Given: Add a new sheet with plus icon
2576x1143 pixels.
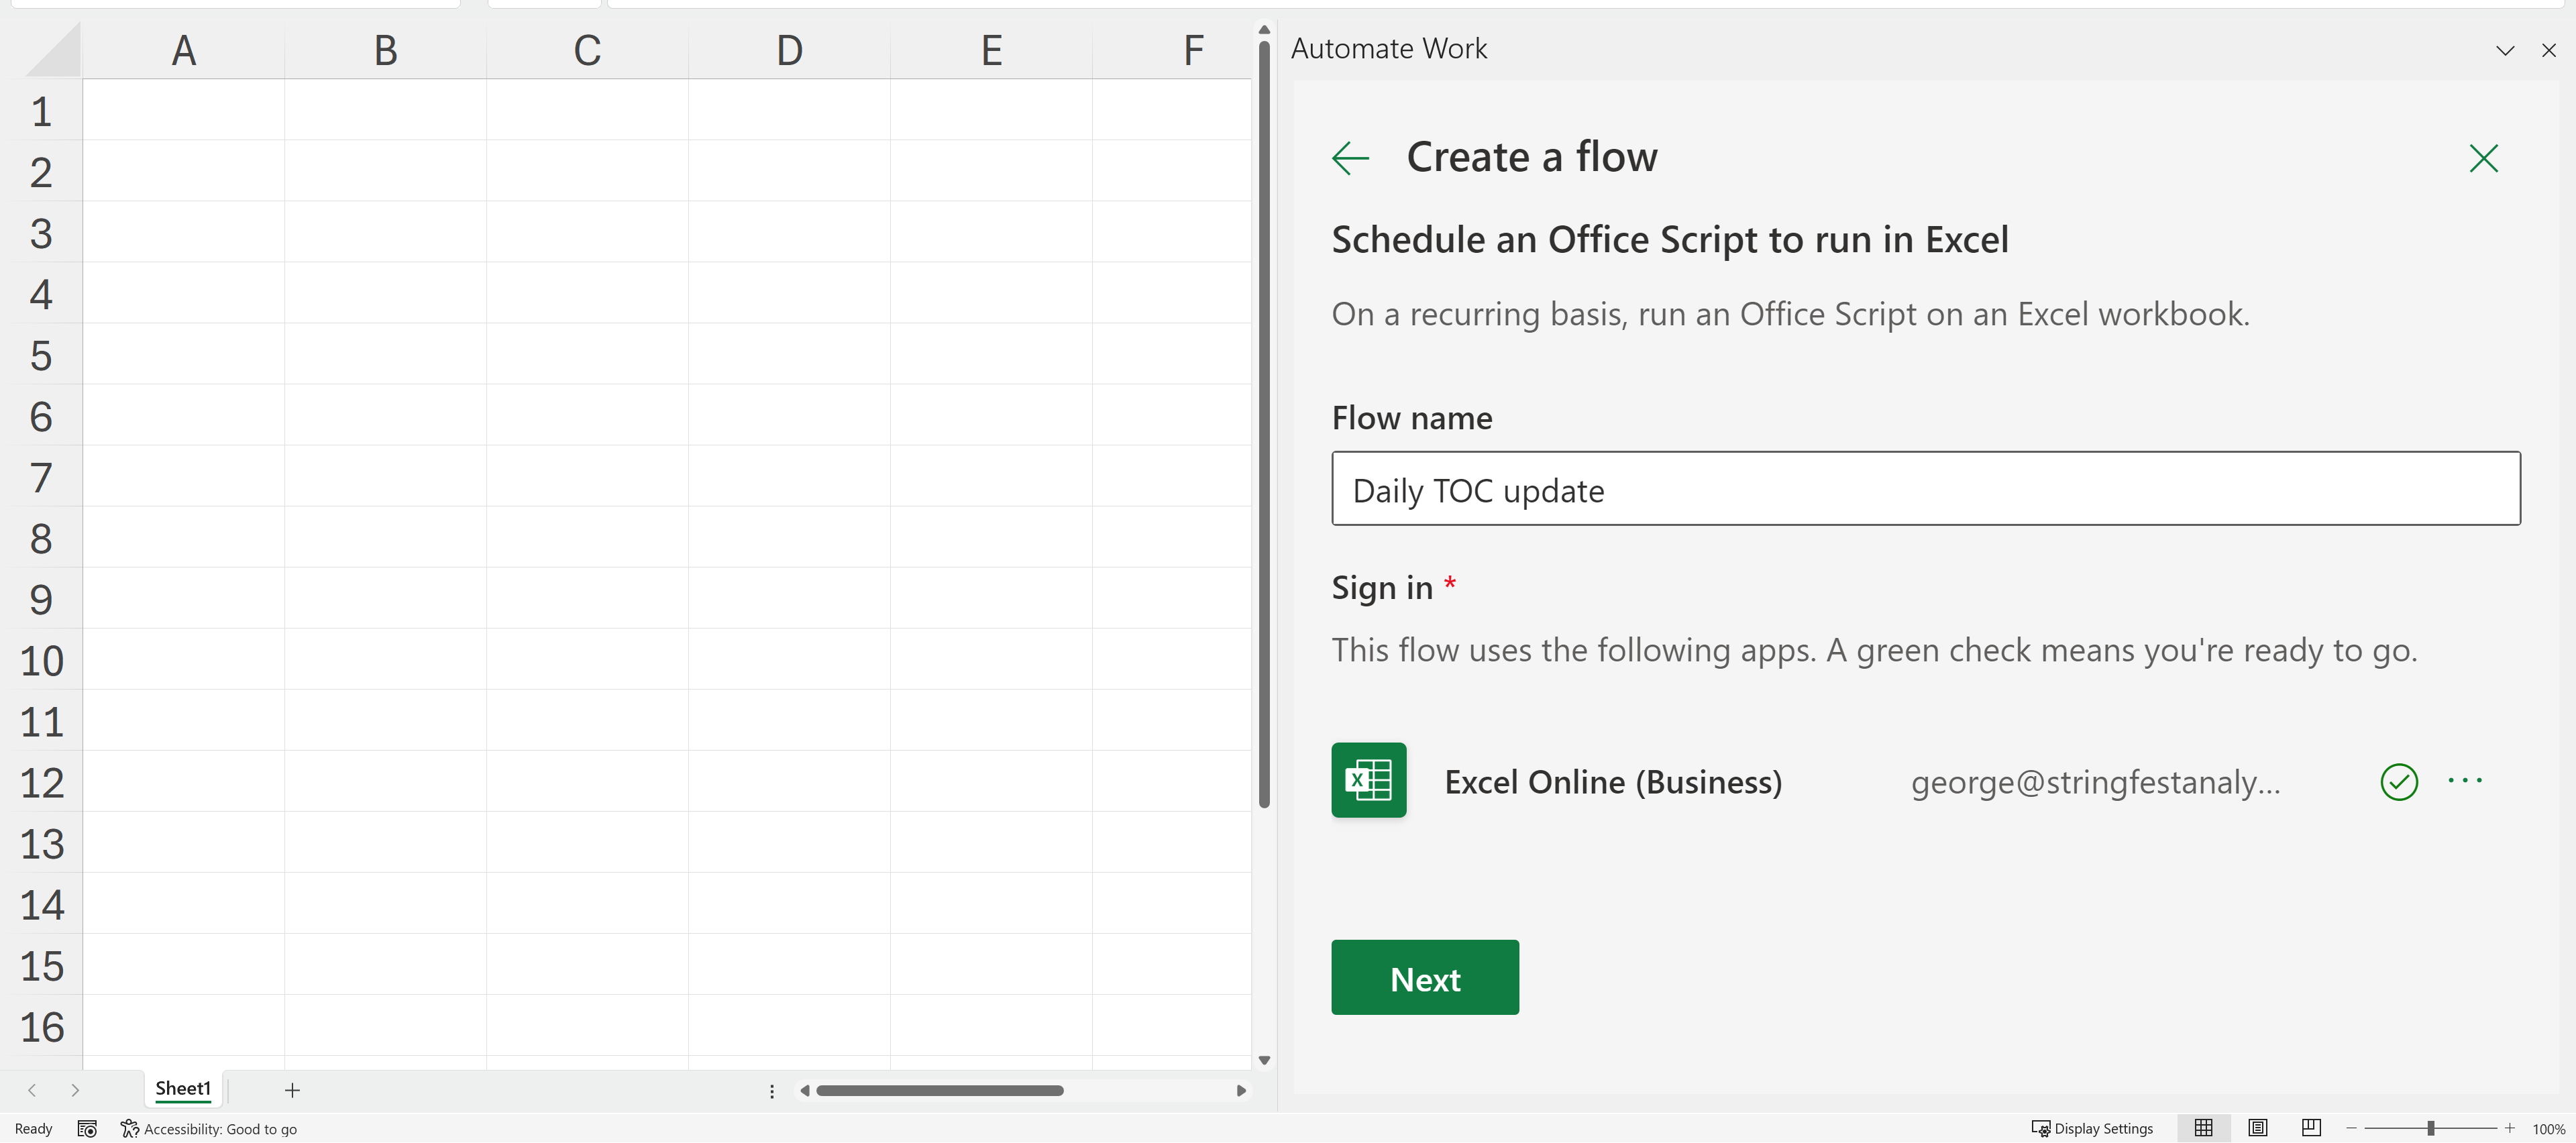Looking at the screenshot, I should (292, 1090).
